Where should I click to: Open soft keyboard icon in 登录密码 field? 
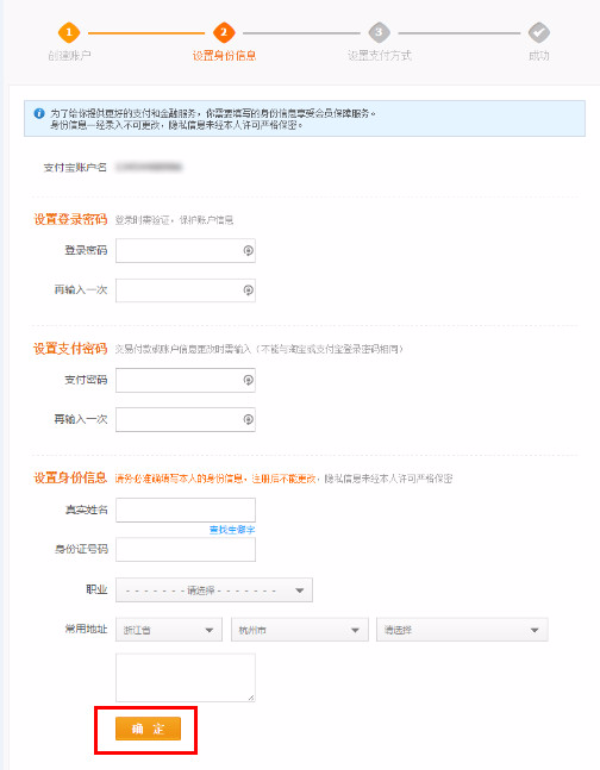coord(247,251)
